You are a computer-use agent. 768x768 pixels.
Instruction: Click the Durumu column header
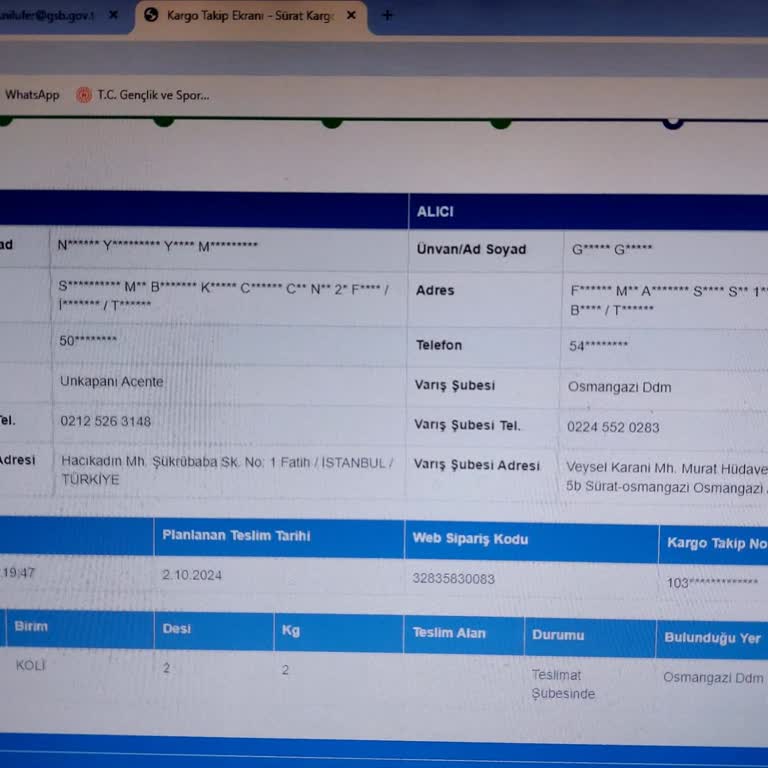point(558,635)
